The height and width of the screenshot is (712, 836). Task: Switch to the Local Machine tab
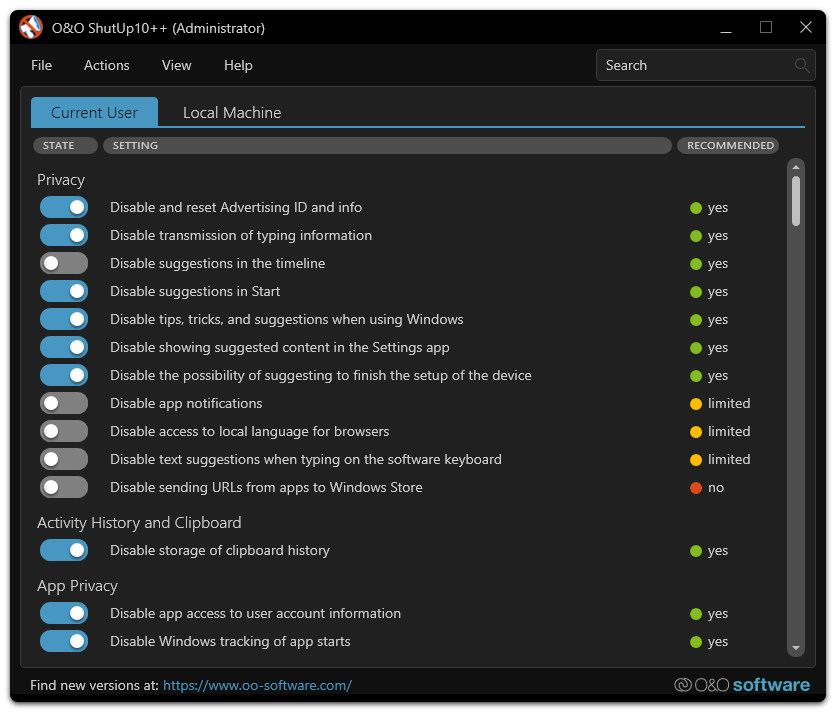232,112
